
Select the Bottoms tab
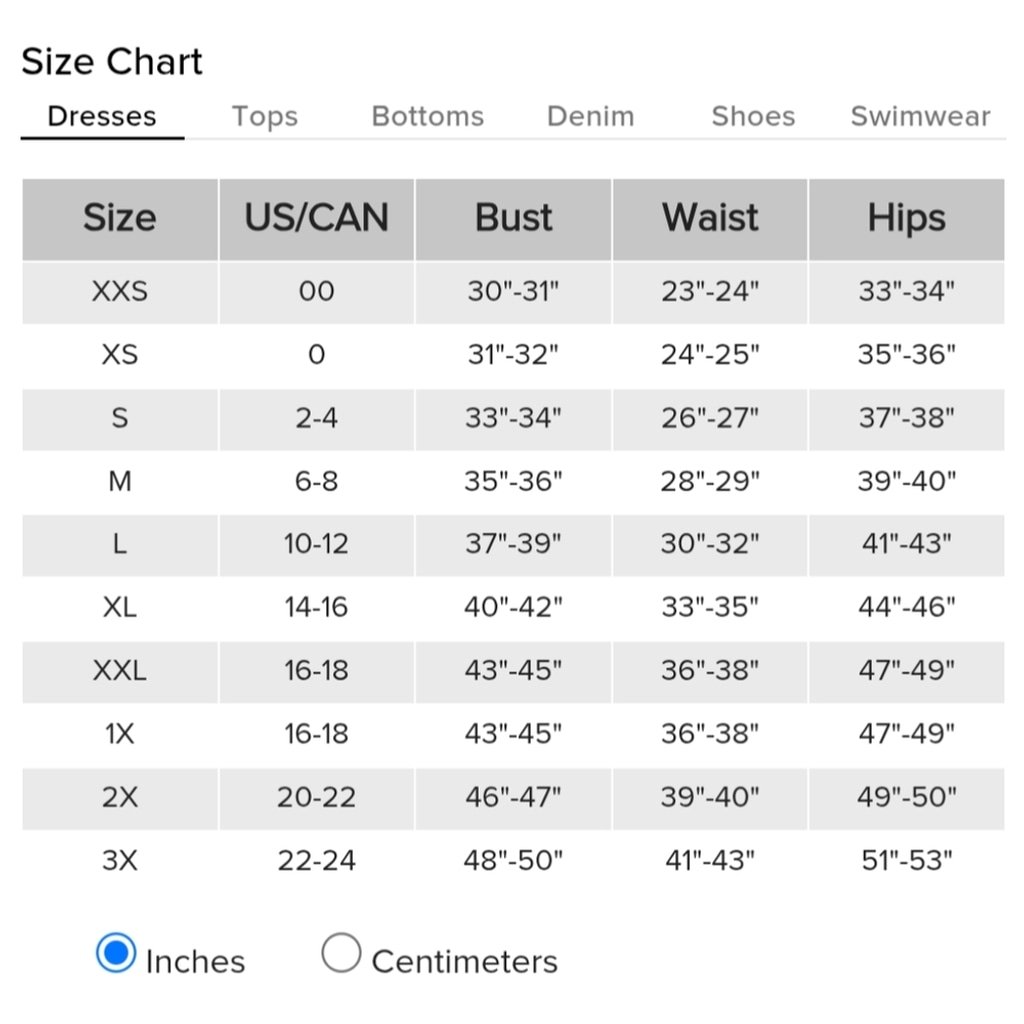(x=428, y=116)
